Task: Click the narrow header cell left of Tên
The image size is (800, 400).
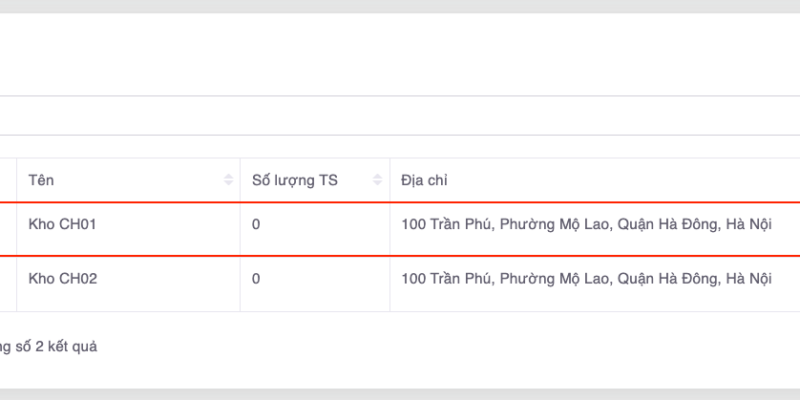Action: point(8,181)
